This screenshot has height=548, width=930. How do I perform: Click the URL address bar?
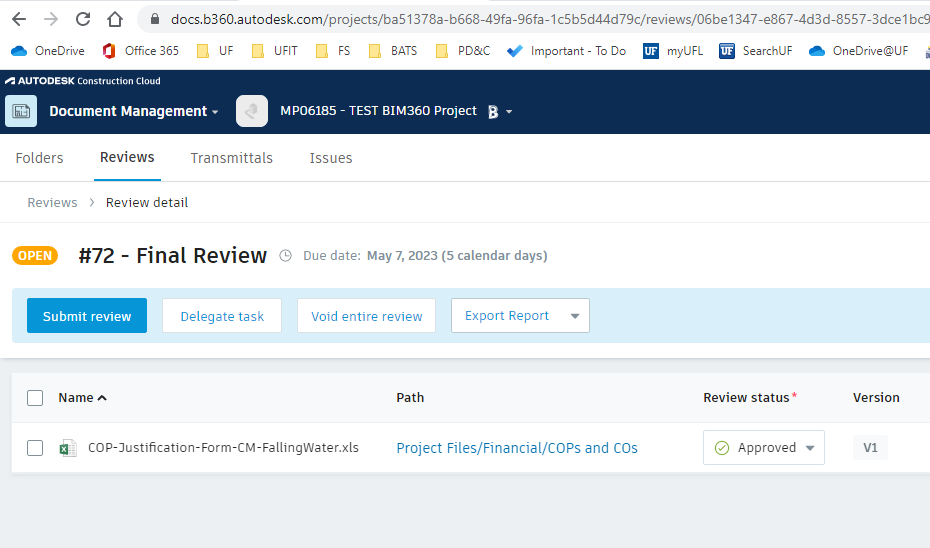pyautogui.click(x=534, y=20)
